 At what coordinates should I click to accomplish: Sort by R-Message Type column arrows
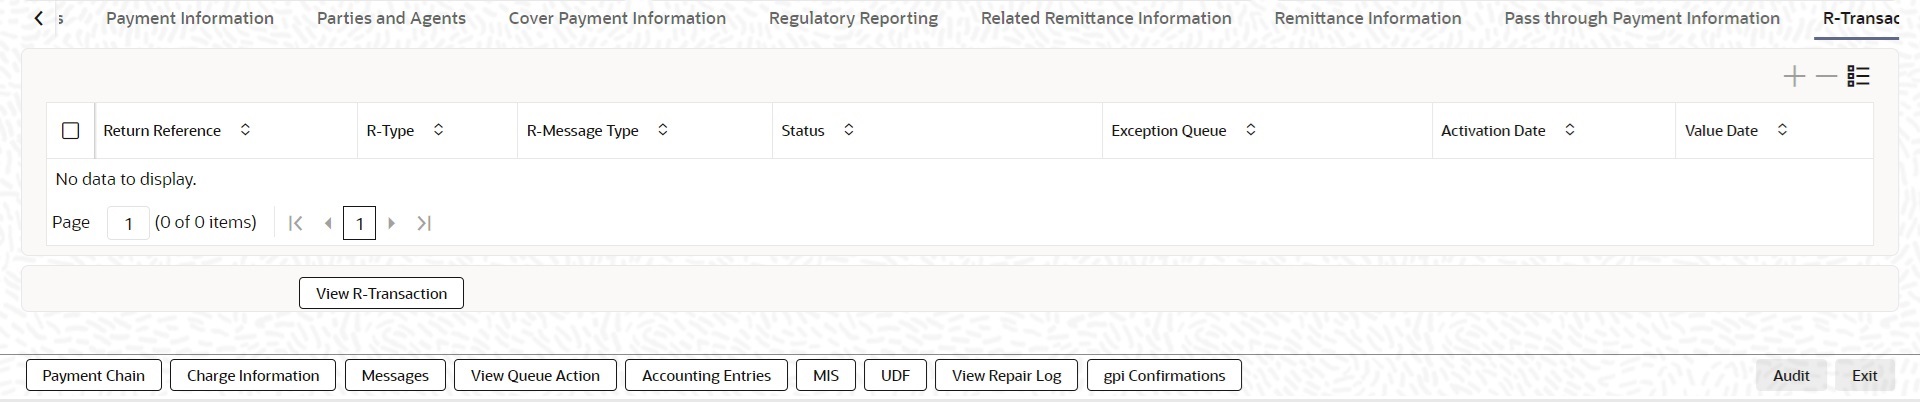(662, 130)
